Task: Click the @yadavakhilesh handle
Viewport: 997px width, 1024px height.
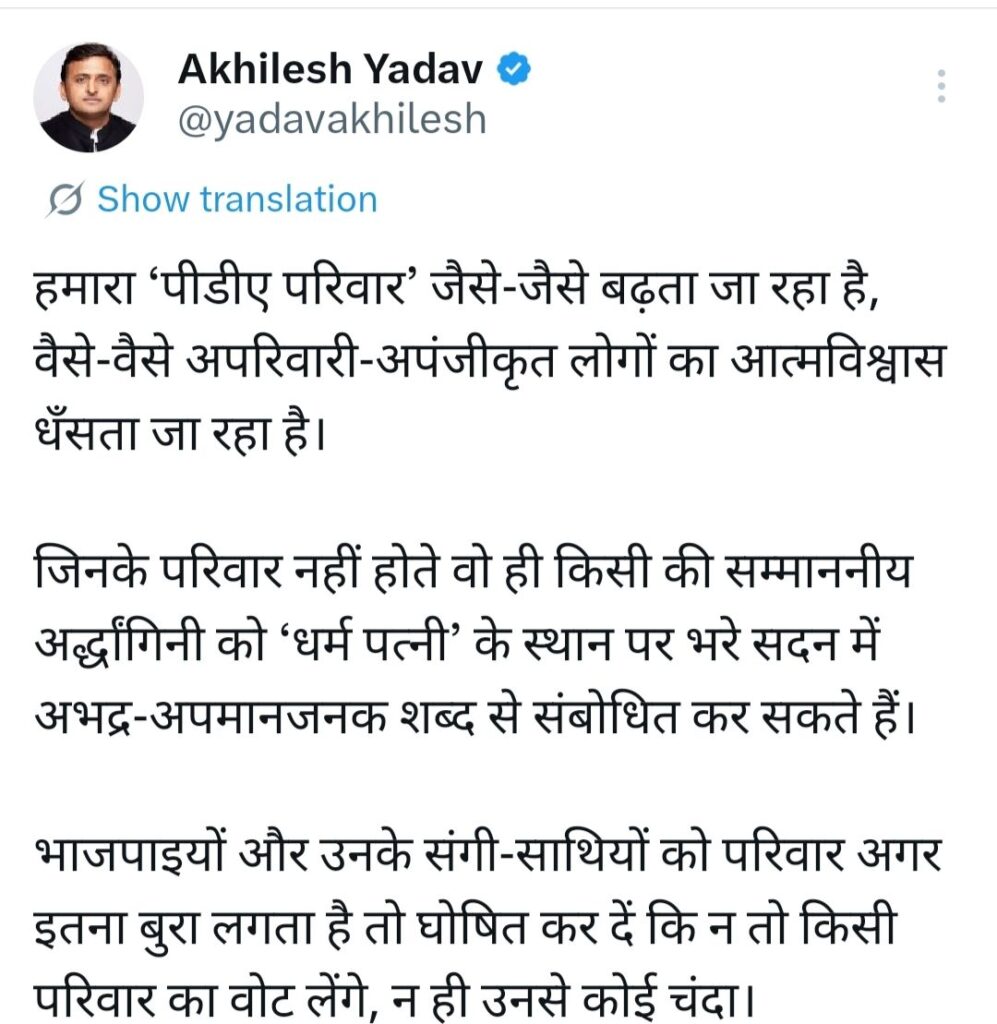Action: (331, 120)
